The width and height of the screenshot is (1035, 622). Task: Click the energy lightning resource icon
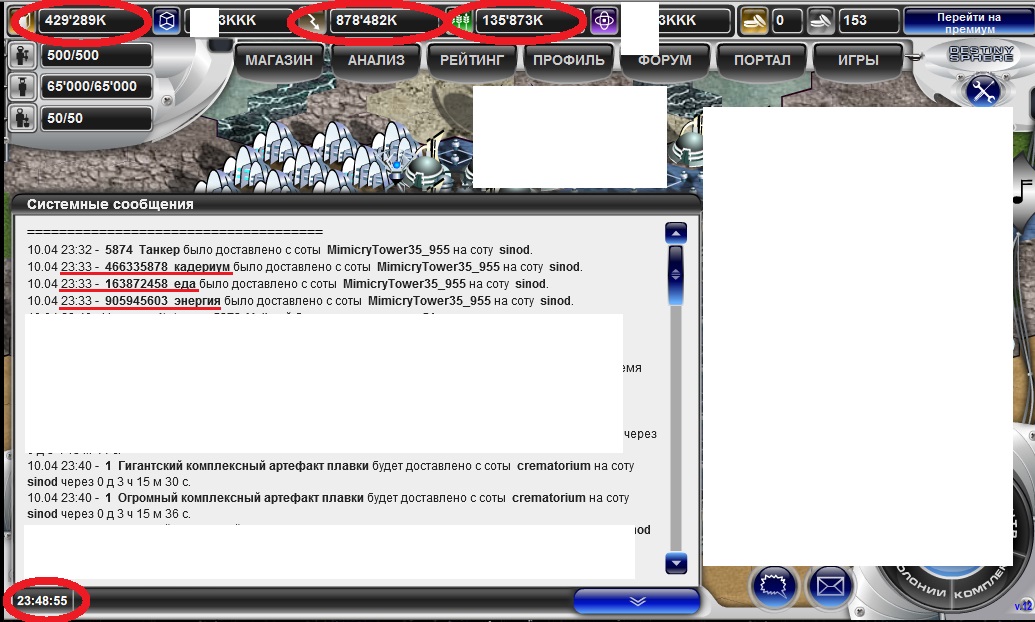[x=312, y=21]
